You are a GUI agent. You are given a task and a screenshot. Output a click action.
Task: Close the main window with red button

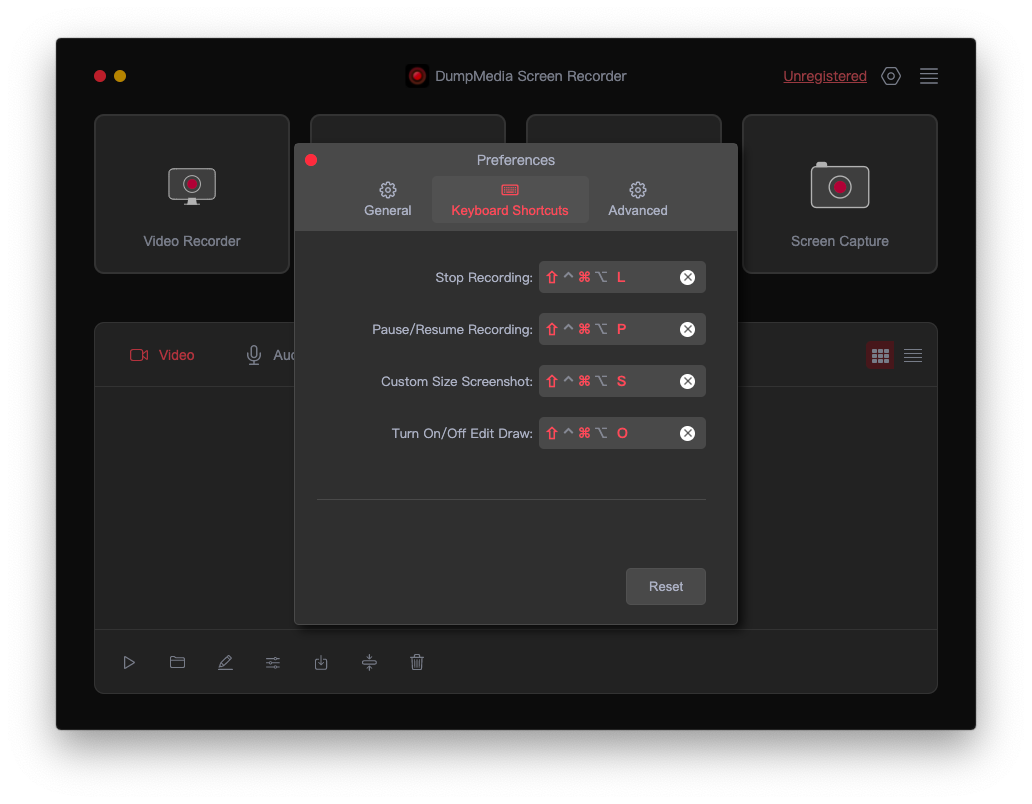100,76
